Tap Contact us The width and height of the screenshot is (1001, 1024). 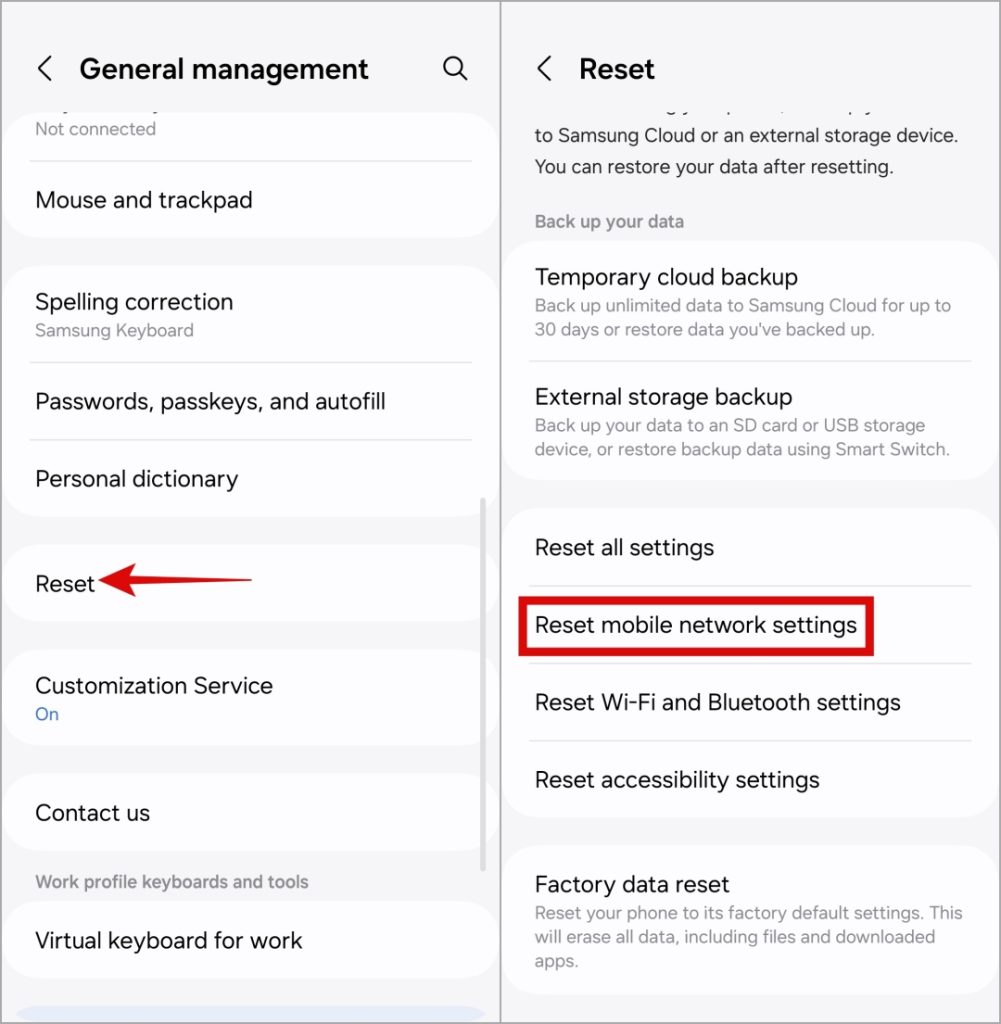(x=92, y=813)
